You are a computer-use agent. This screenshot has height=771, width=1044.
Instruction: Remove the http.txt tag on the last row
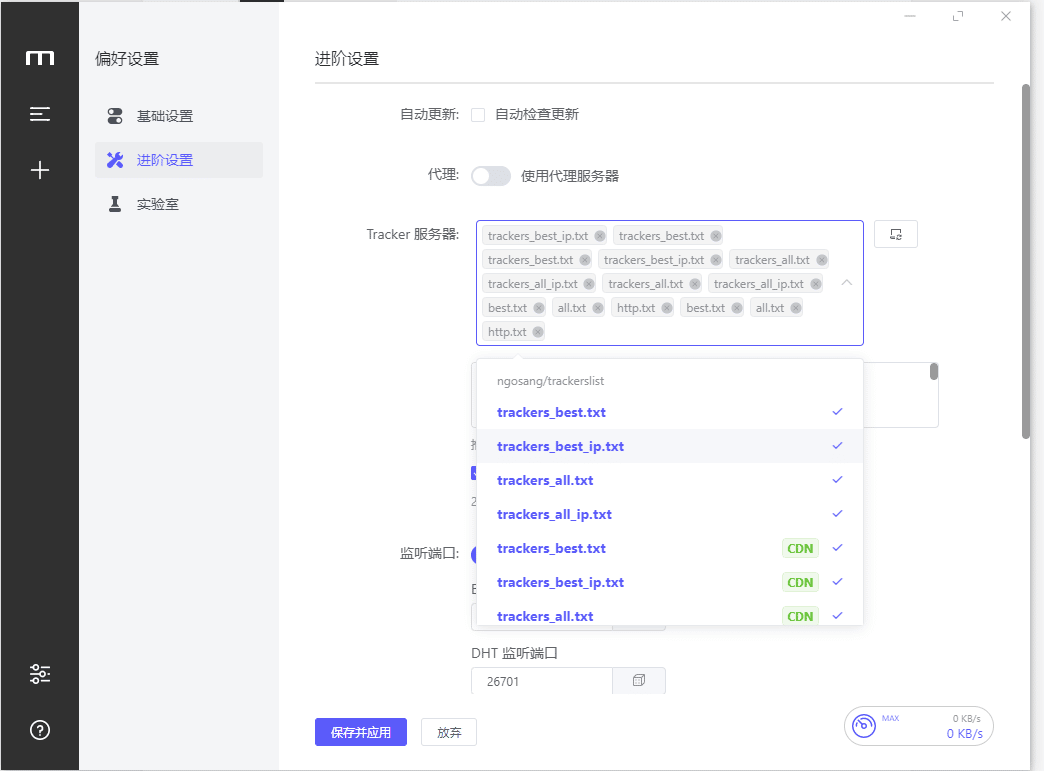point(538,332)
